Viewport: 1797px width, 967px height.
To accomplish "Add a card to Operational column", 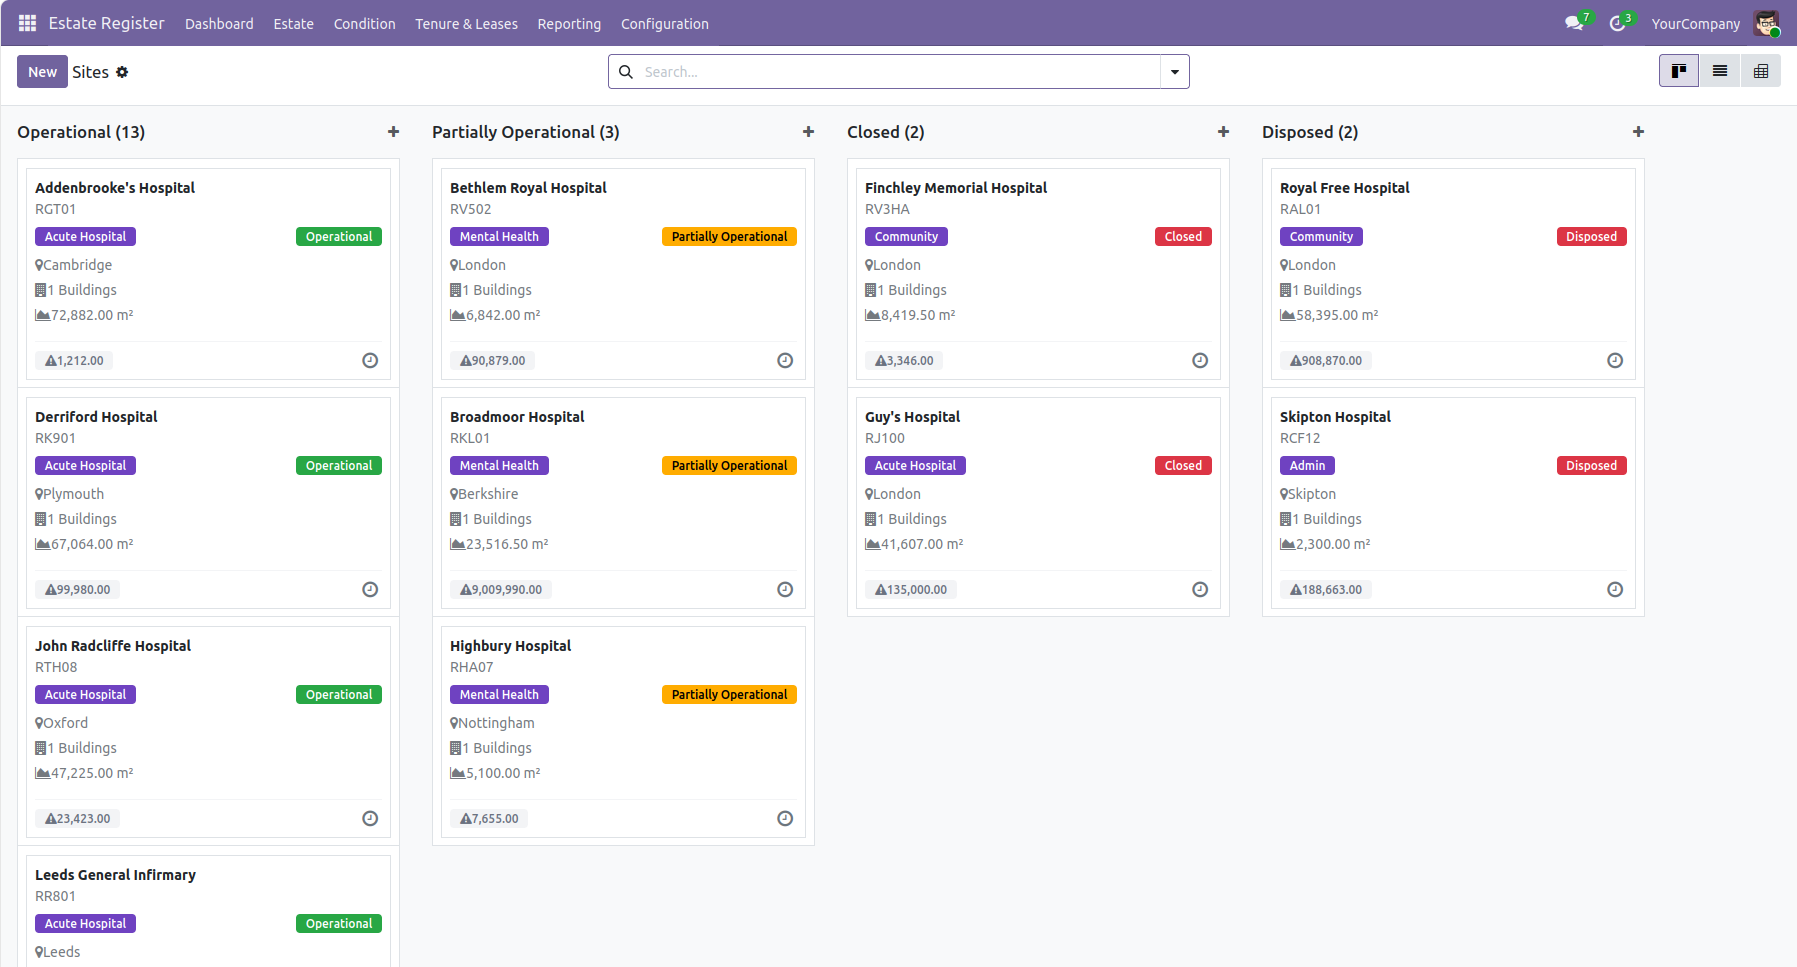I will point(393,132).
